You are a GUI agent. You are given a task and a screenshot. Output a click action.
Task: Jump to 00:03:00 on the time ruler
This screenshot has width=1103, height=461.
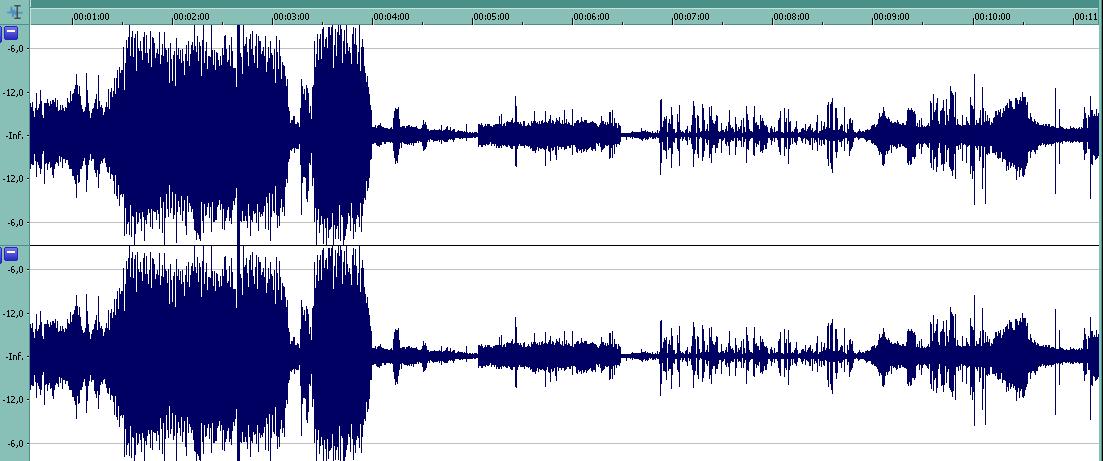point(290,17)
